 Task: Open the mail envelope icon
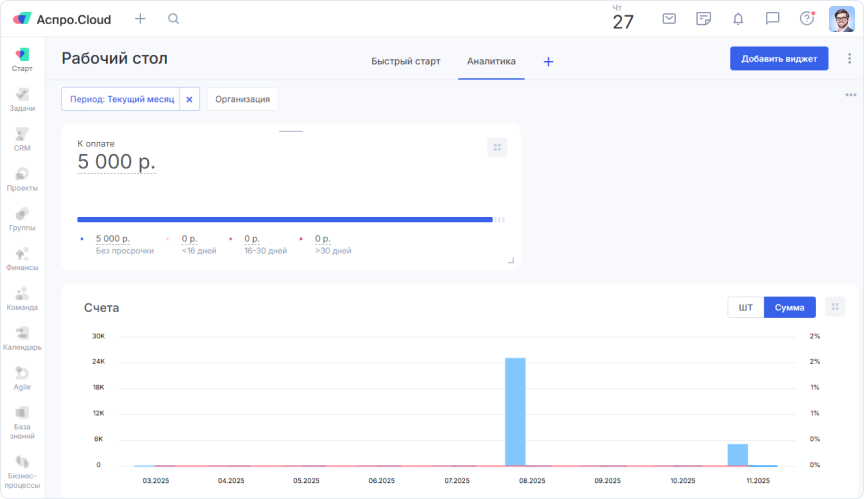click(669, 19)
